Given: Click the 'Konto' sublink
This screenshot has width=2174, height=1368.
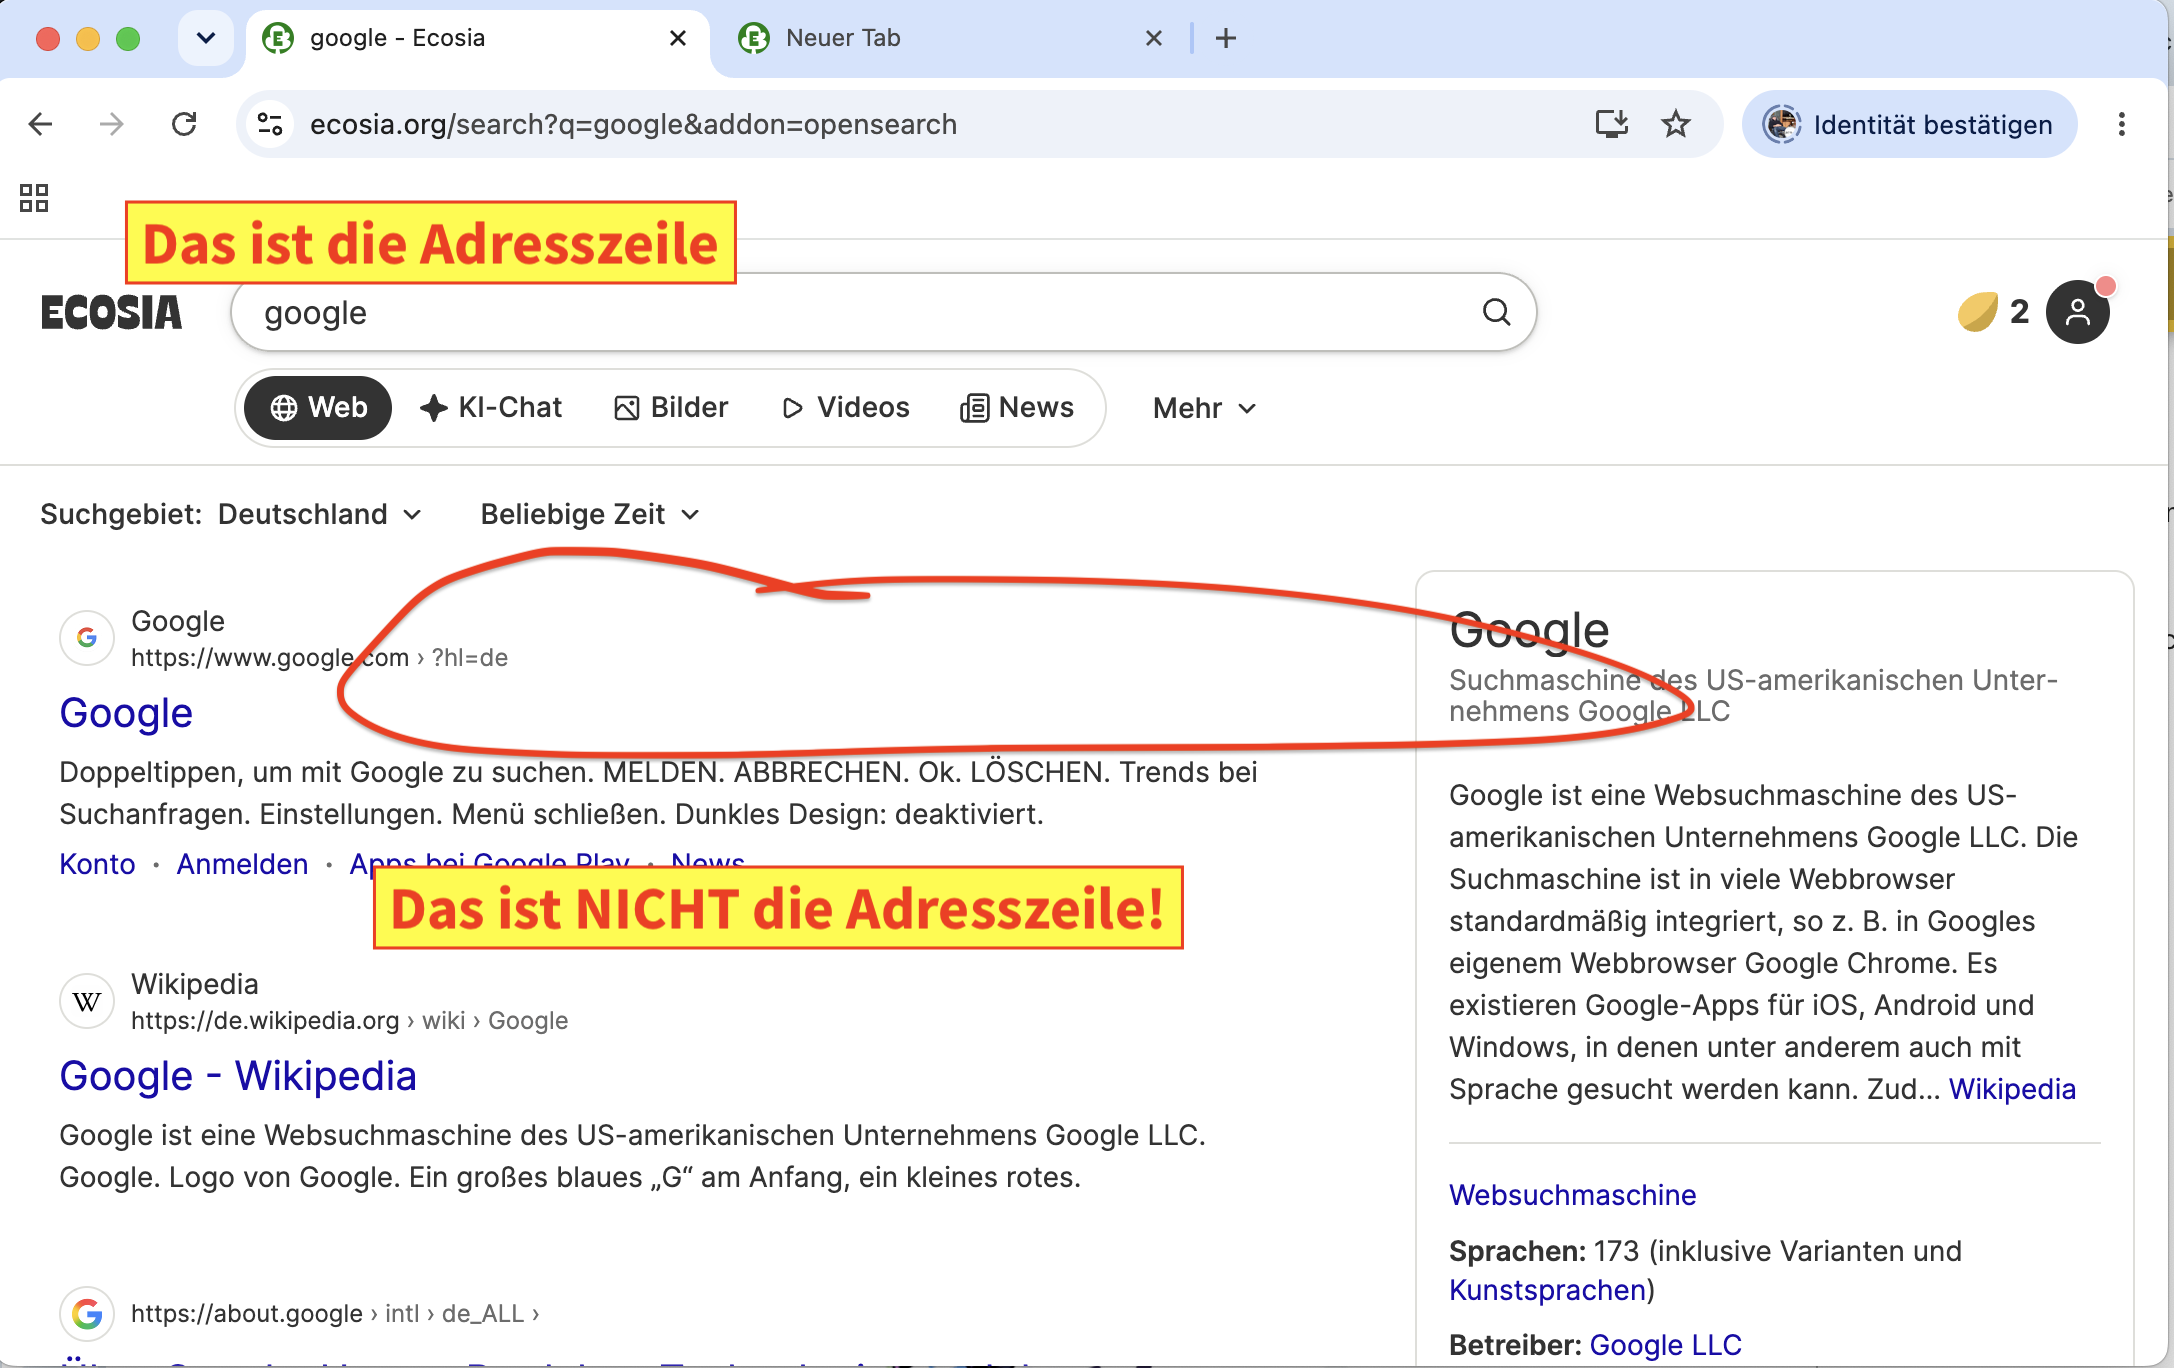Looking at the screenshot, I should [97, 864].
